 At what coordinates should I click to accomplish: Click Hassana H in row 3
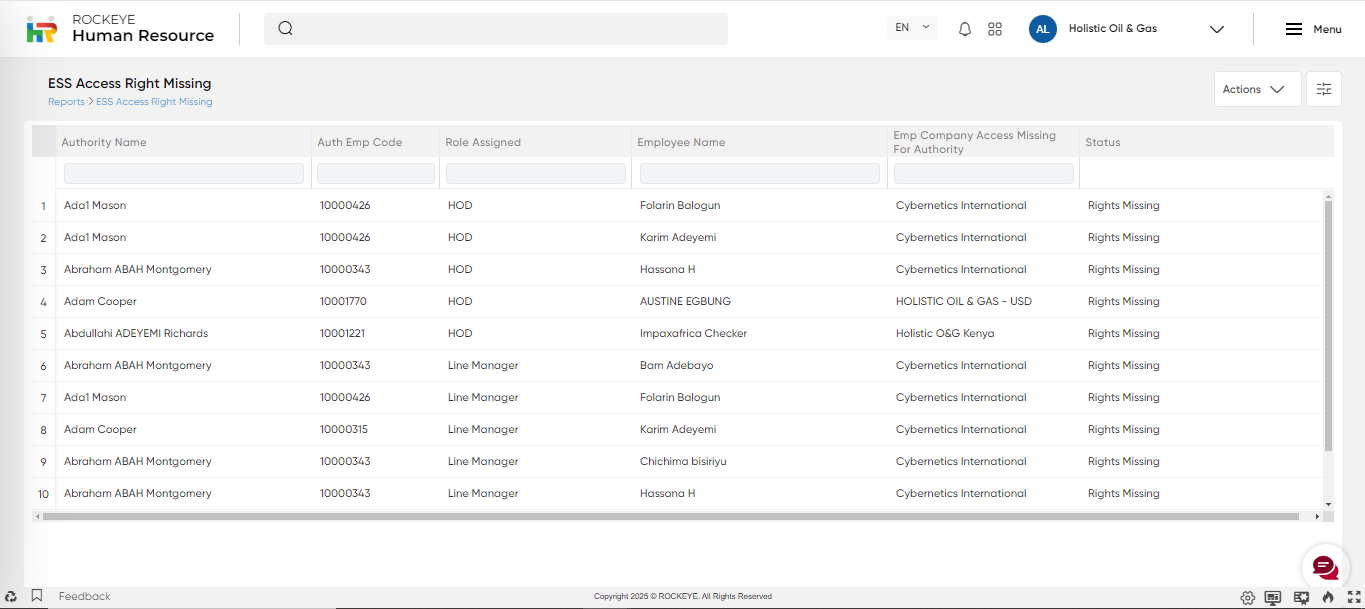coord(667,269)
